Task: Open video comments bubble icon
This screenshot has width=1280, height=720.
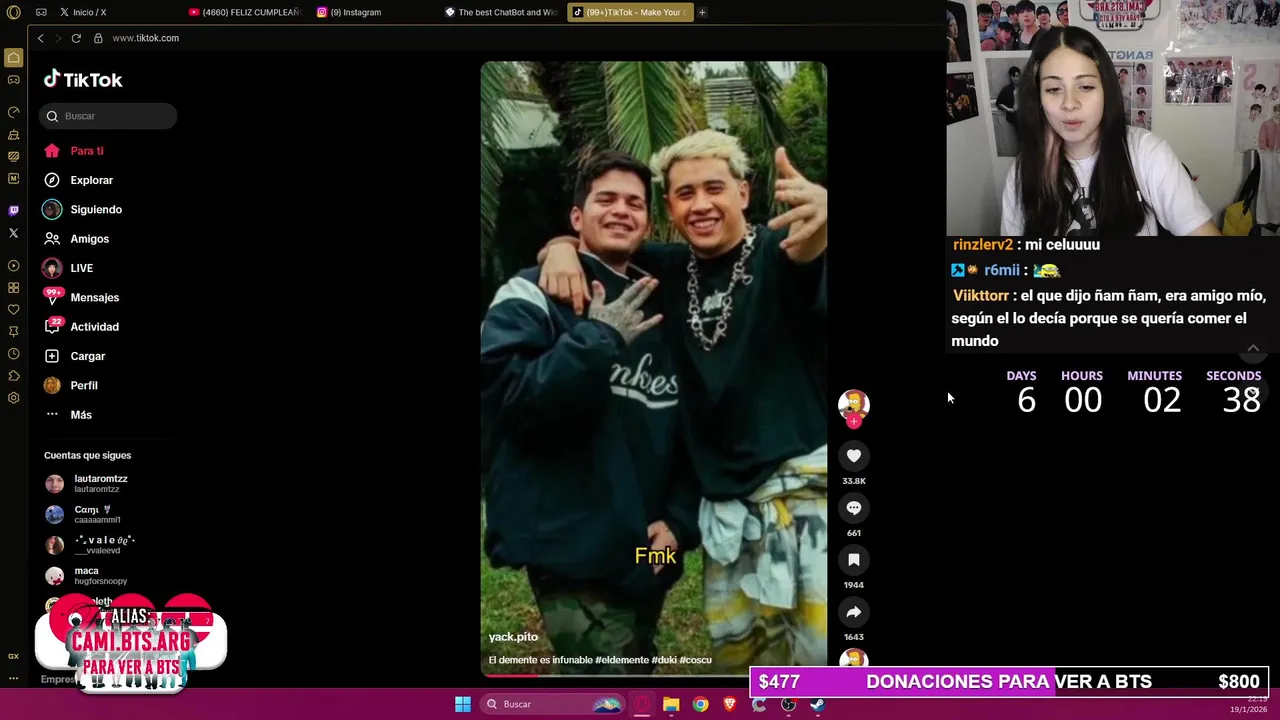Action: tap(854, 508)
